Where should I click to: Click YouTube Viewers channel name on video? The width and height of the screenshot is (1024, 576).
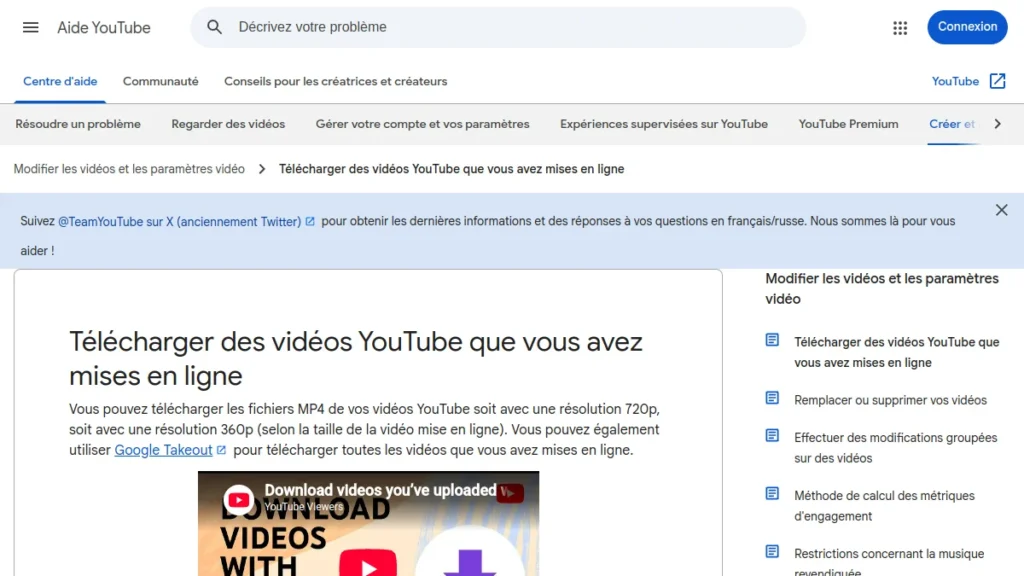pos(304,507)
